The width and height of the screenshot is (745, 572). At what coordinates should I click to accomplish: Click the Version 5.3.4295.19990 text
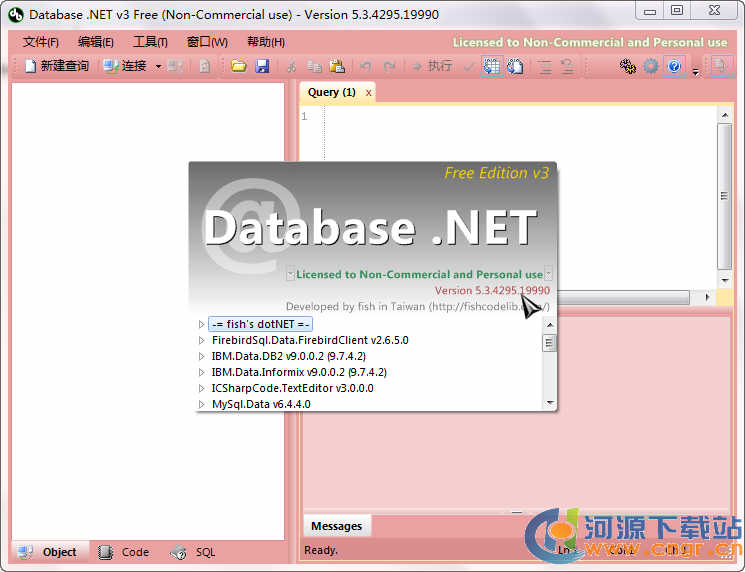click(492, 290)
